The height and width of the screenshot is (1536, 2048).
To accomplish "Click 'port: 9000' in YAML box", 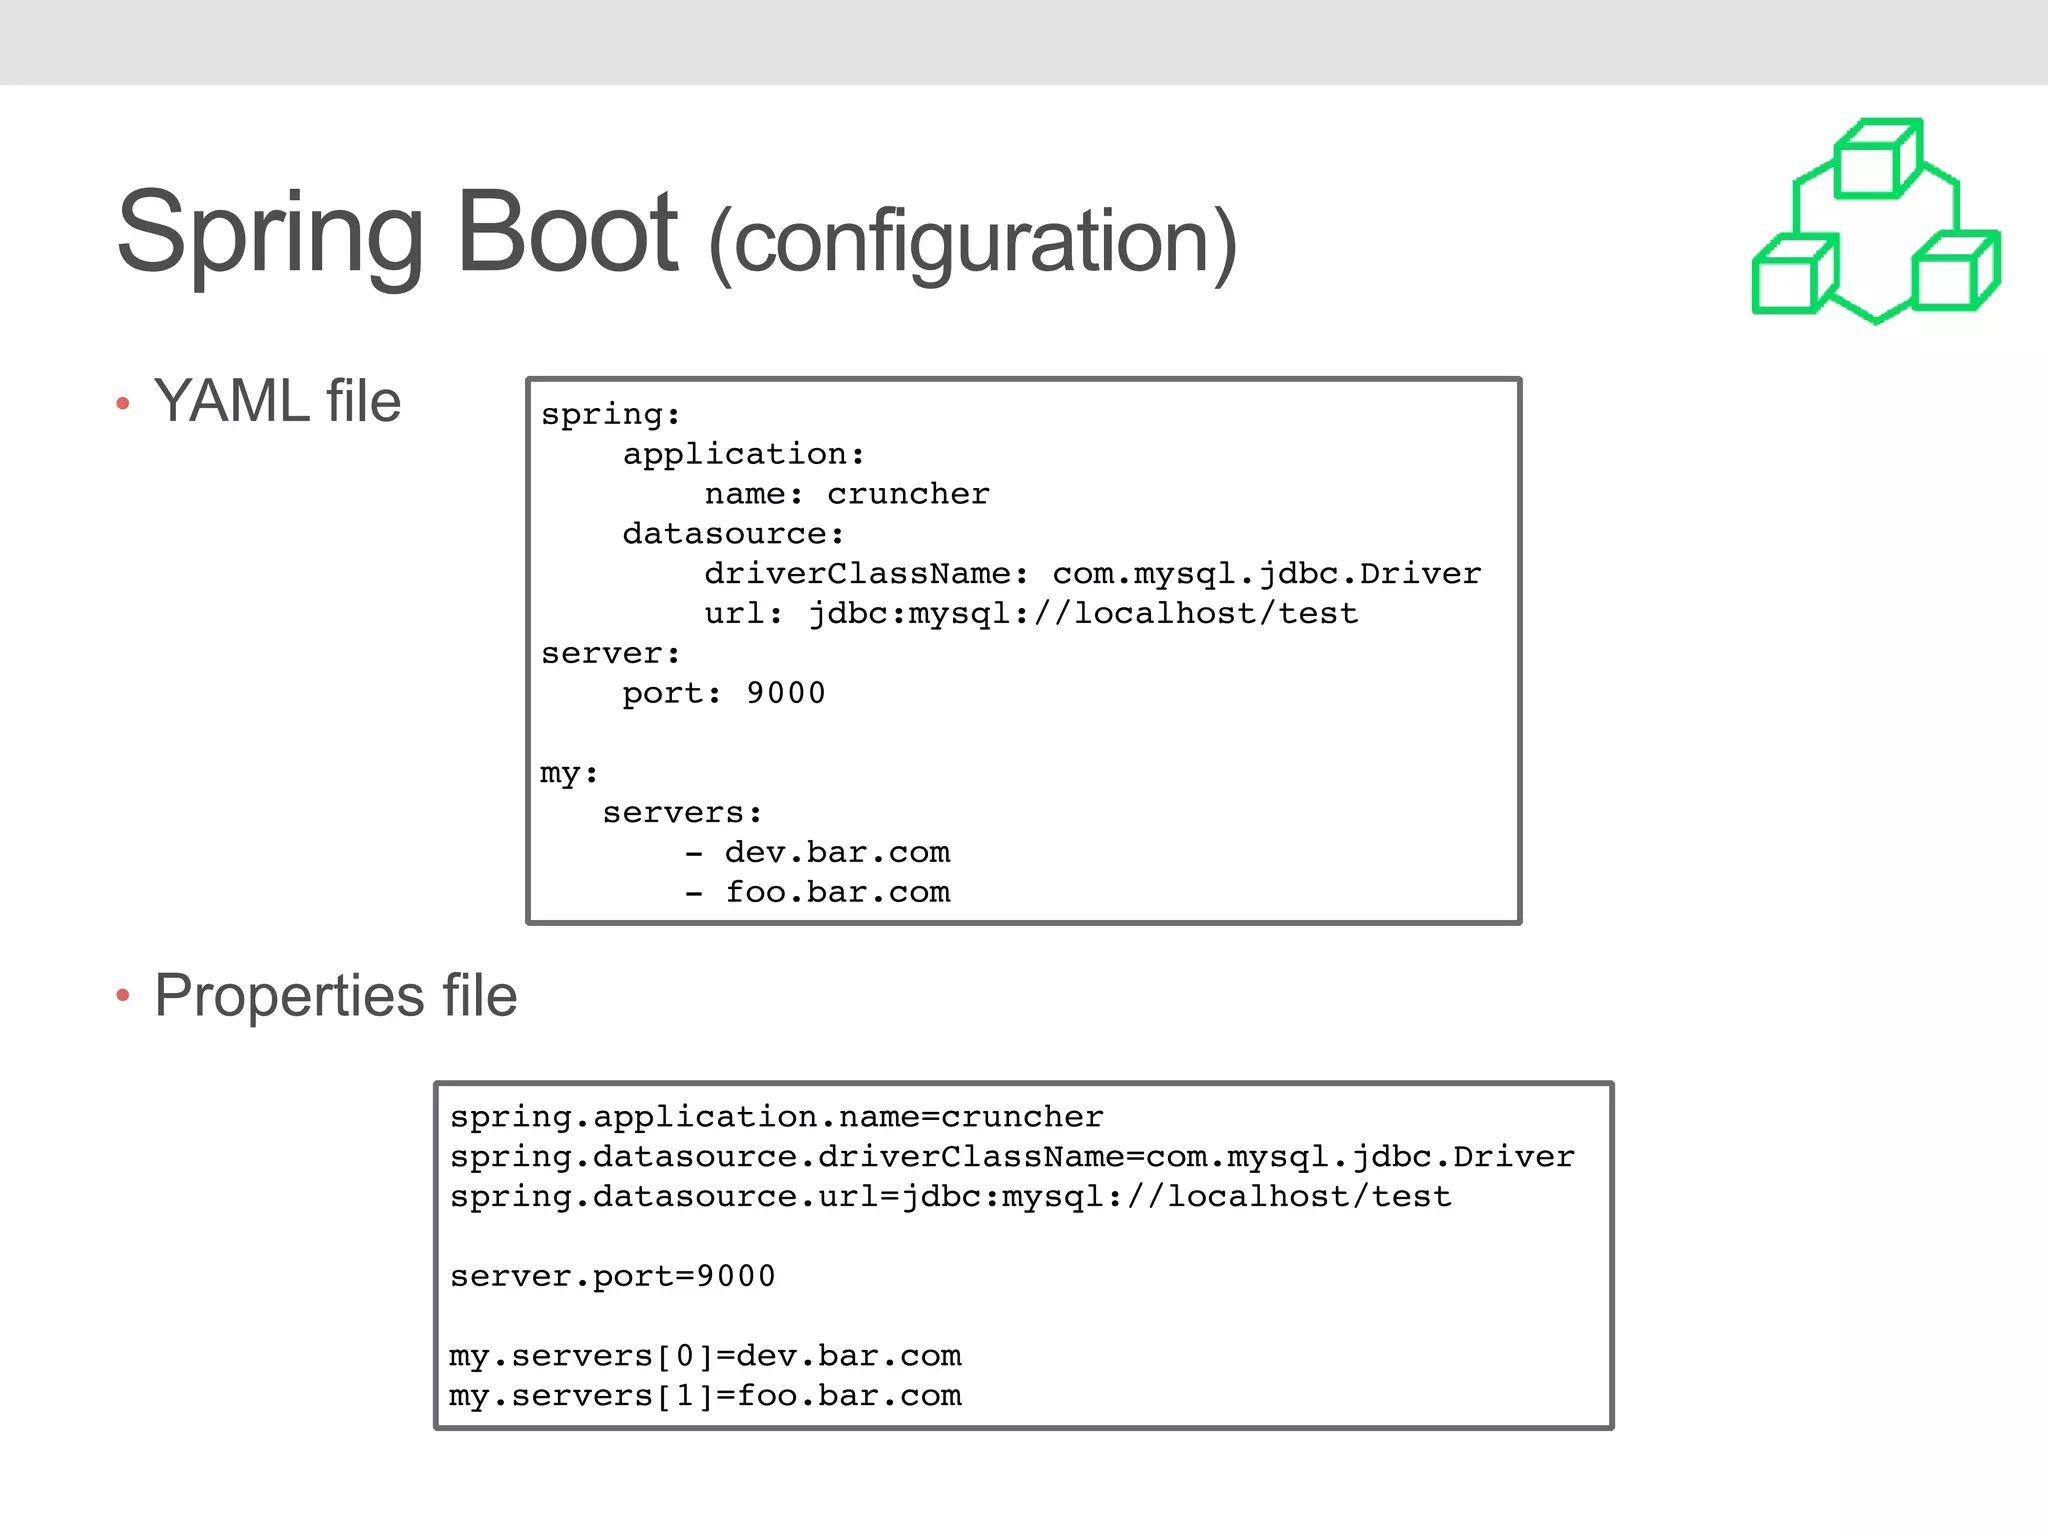I will point(724,693).
